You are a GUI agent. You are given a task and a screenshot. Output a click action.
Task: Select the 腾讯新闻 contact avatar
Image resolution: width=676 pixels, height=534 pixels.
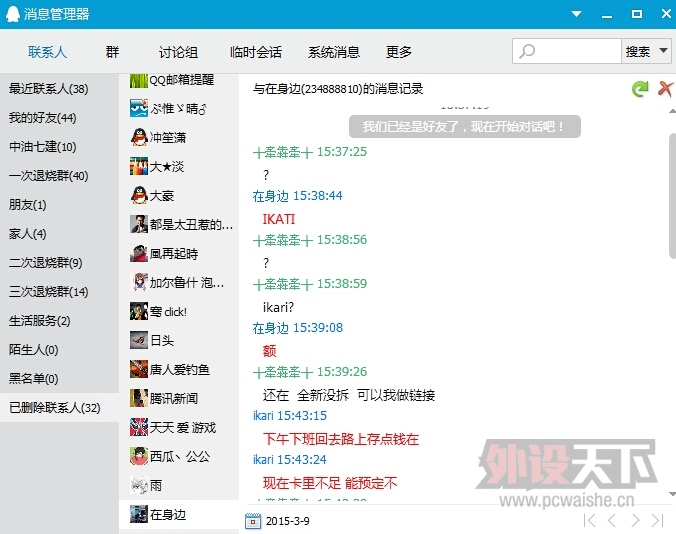[139, 398]
